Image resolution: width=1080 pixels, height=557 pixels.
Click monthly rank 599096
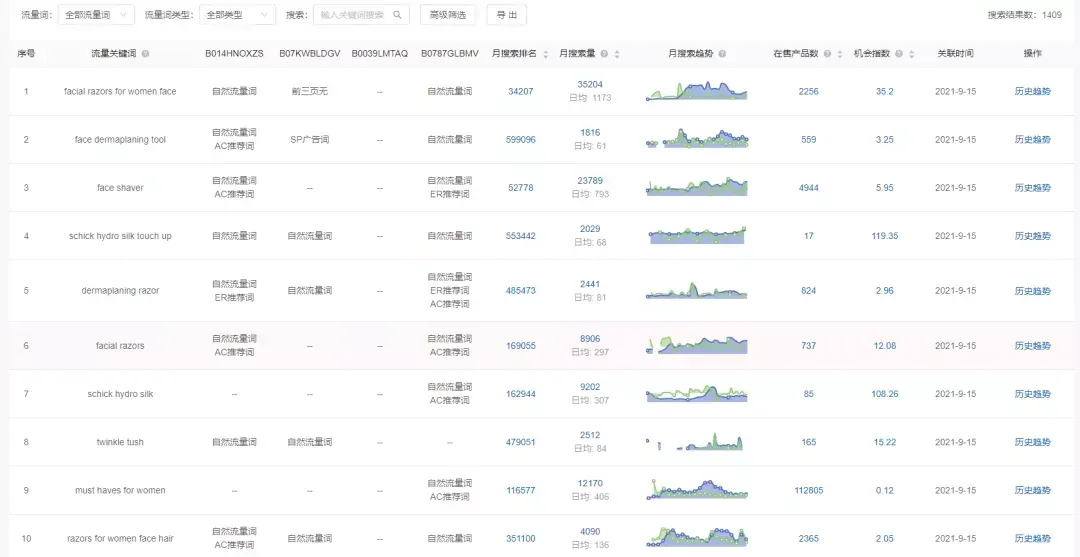click(x=521, y=139)
